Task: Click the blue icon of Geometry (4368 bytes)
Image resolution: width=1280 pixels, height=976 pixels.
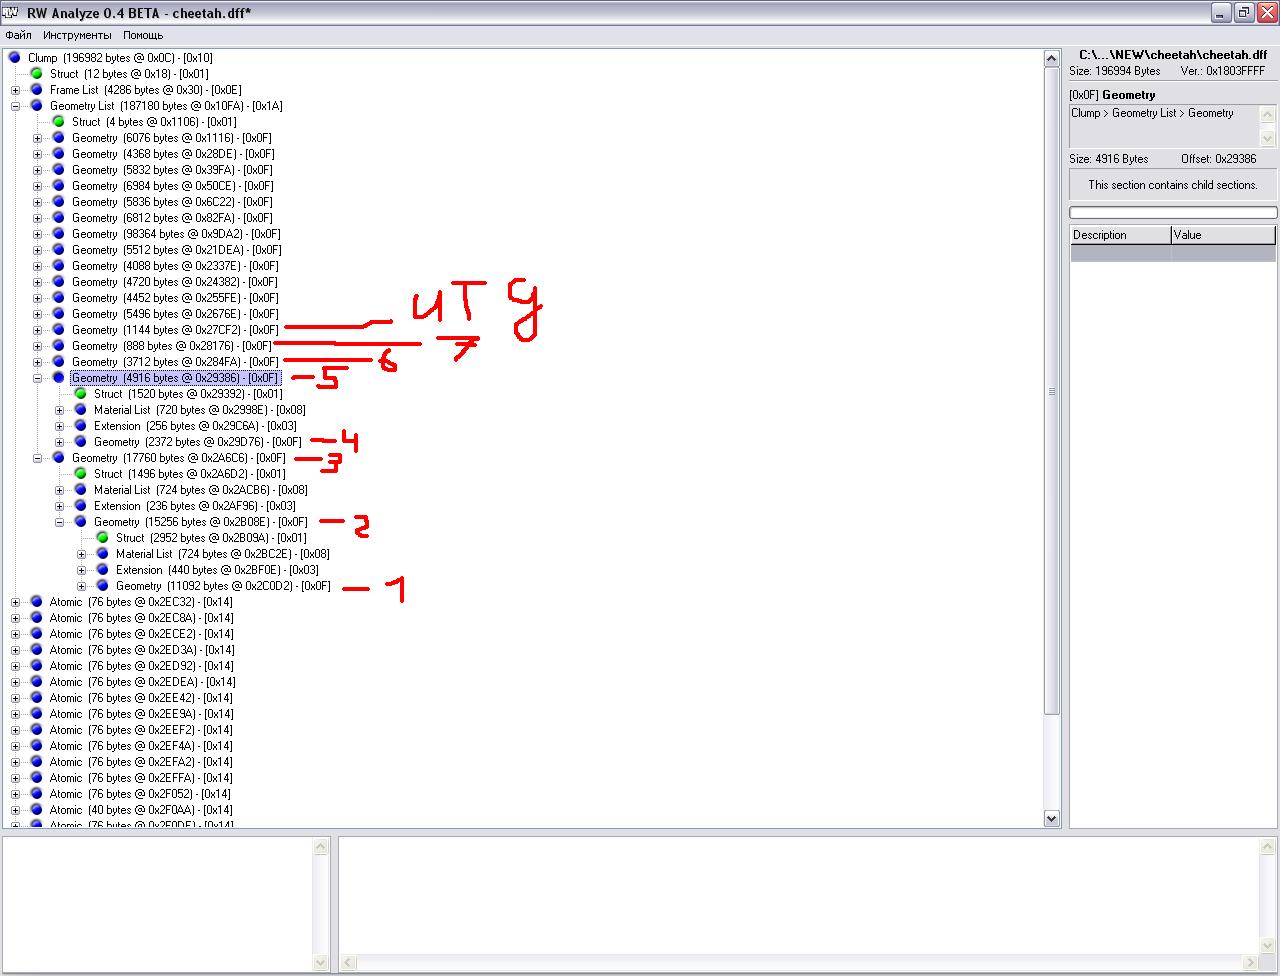Action: 58,154
